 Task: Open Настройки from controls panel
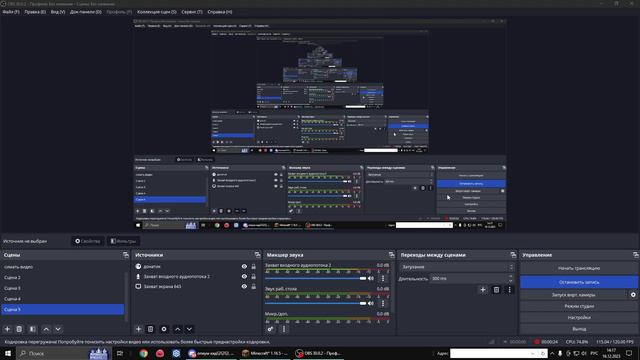pyautogui.click(x=579, y=318)
